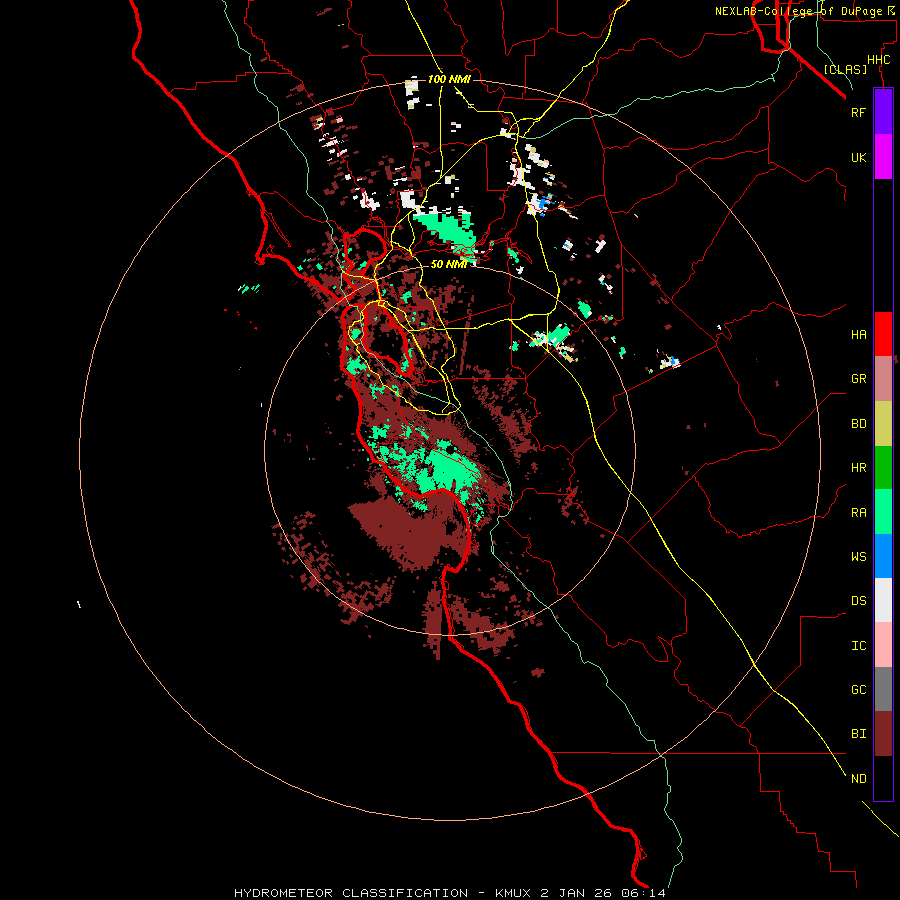Click the DS legend label
This screenshot has width=900, height=900.
(x=858, y=601)
